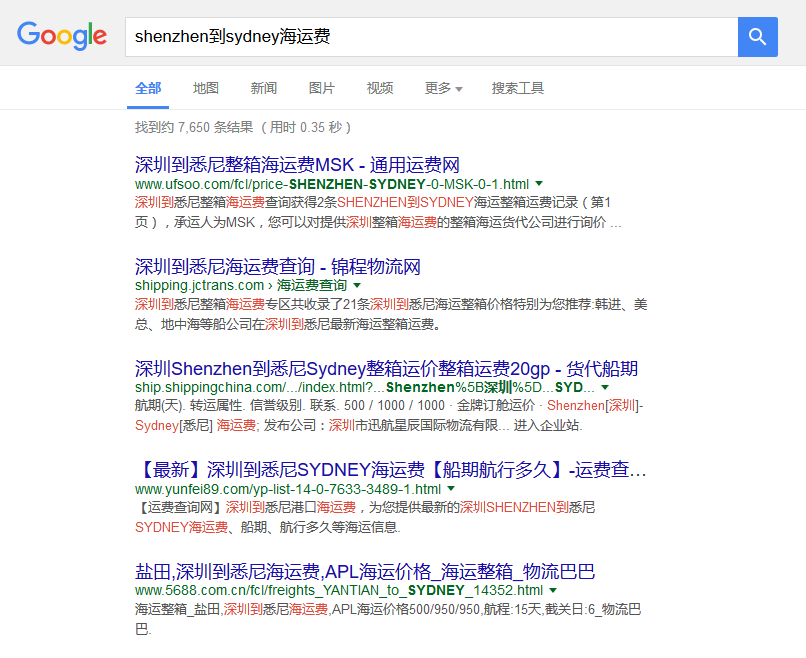Switch to the 地图 tab

coord(206,88)
